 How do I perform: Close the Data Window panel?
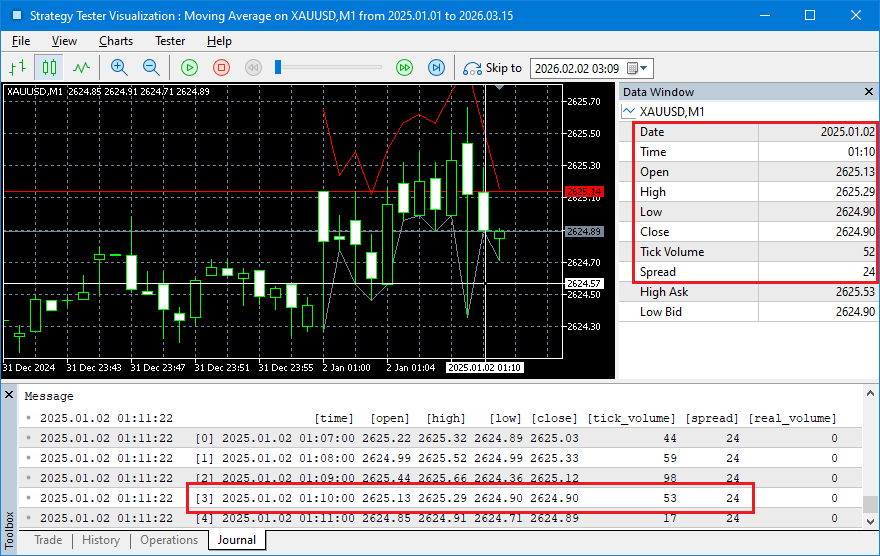[868, 92]
